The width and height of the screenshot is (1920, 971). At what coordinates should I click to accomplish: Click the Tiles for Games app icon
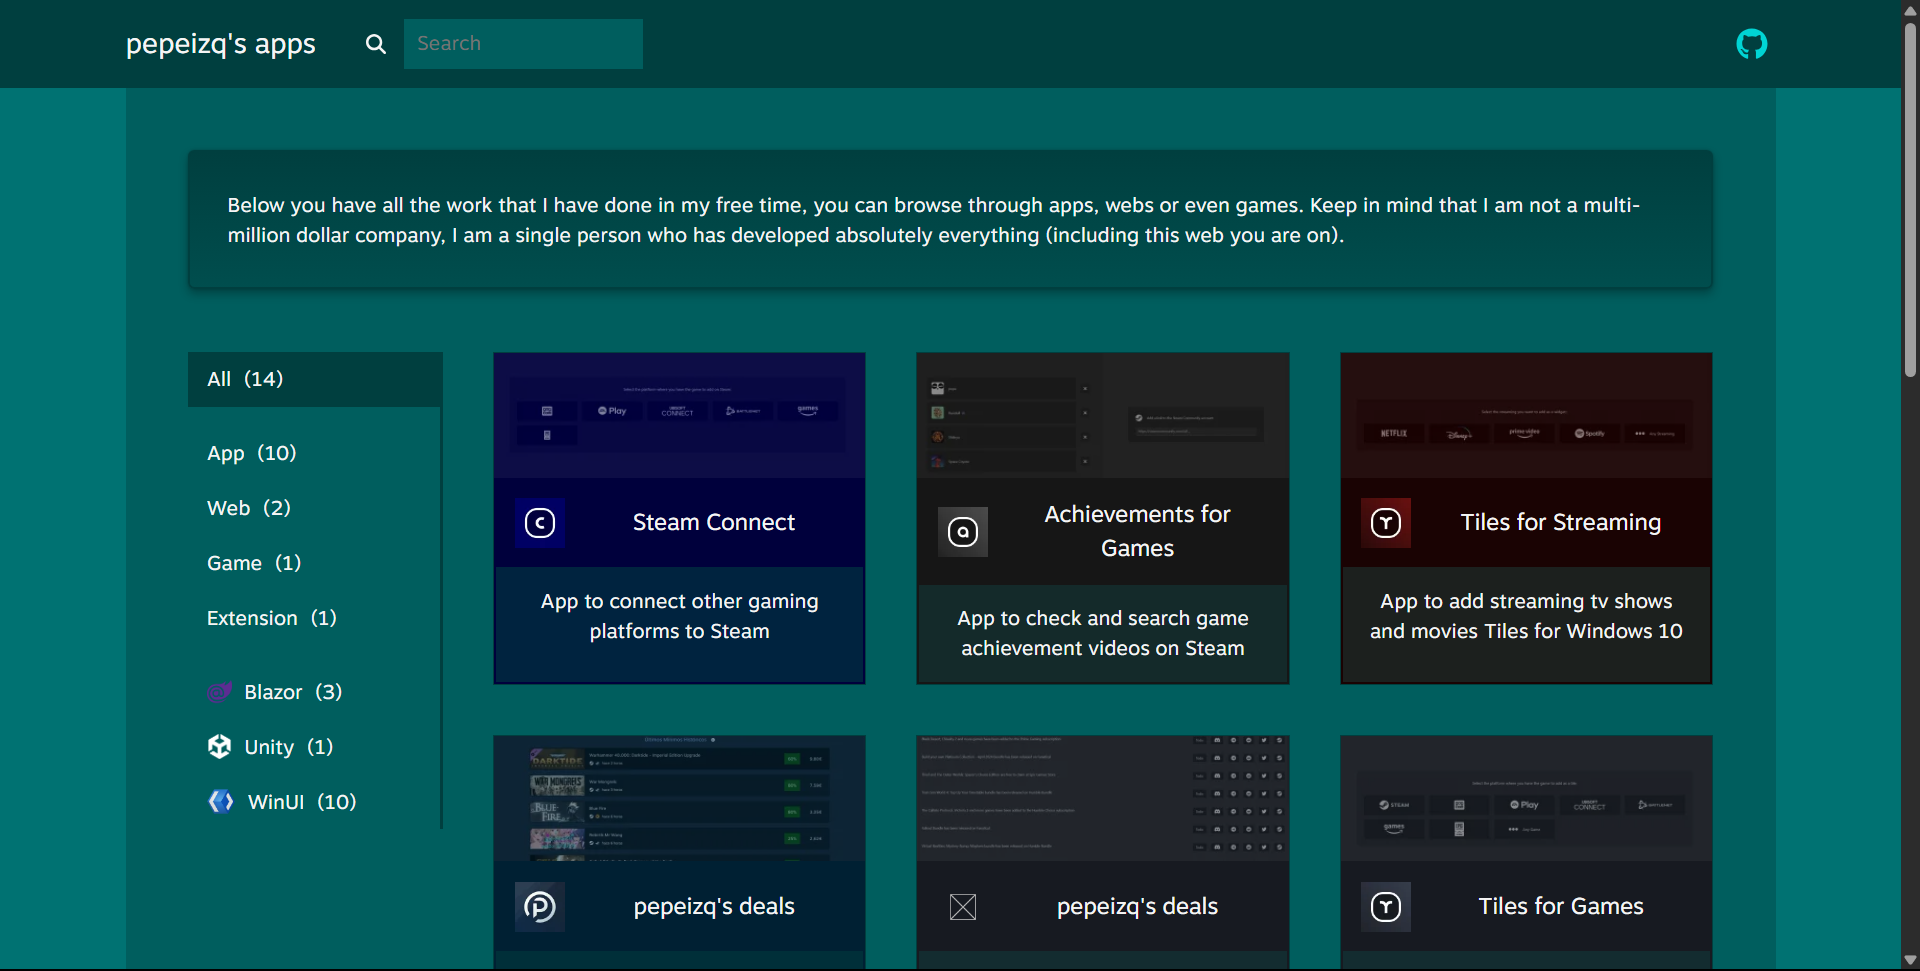tap(1386, 907)
